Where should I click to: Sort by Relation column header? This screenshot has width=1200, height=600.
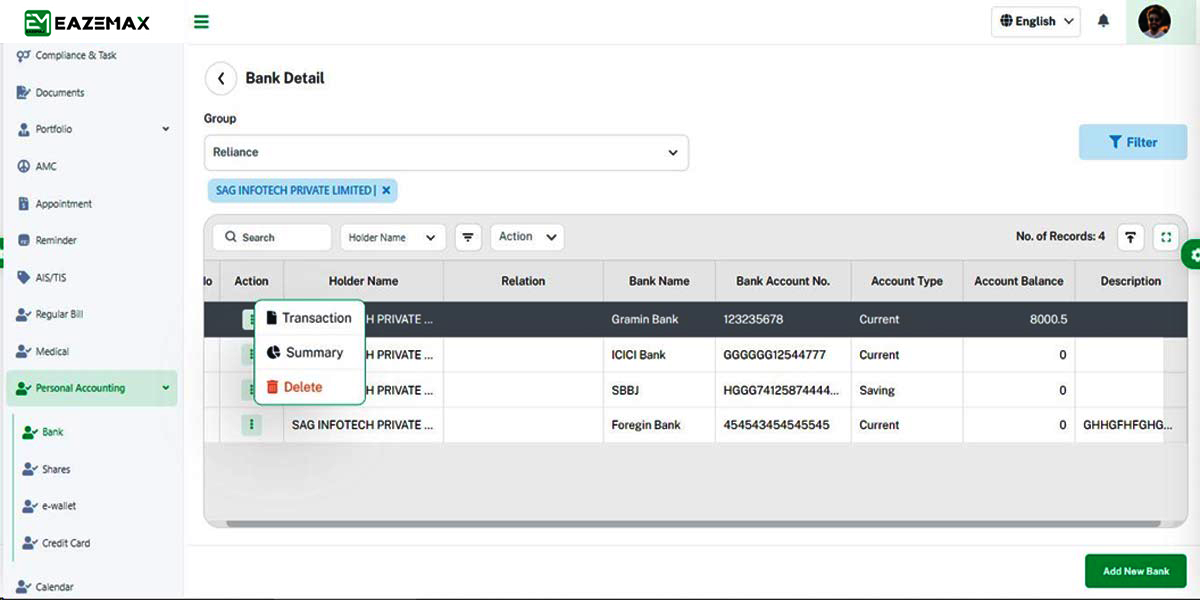523,281
